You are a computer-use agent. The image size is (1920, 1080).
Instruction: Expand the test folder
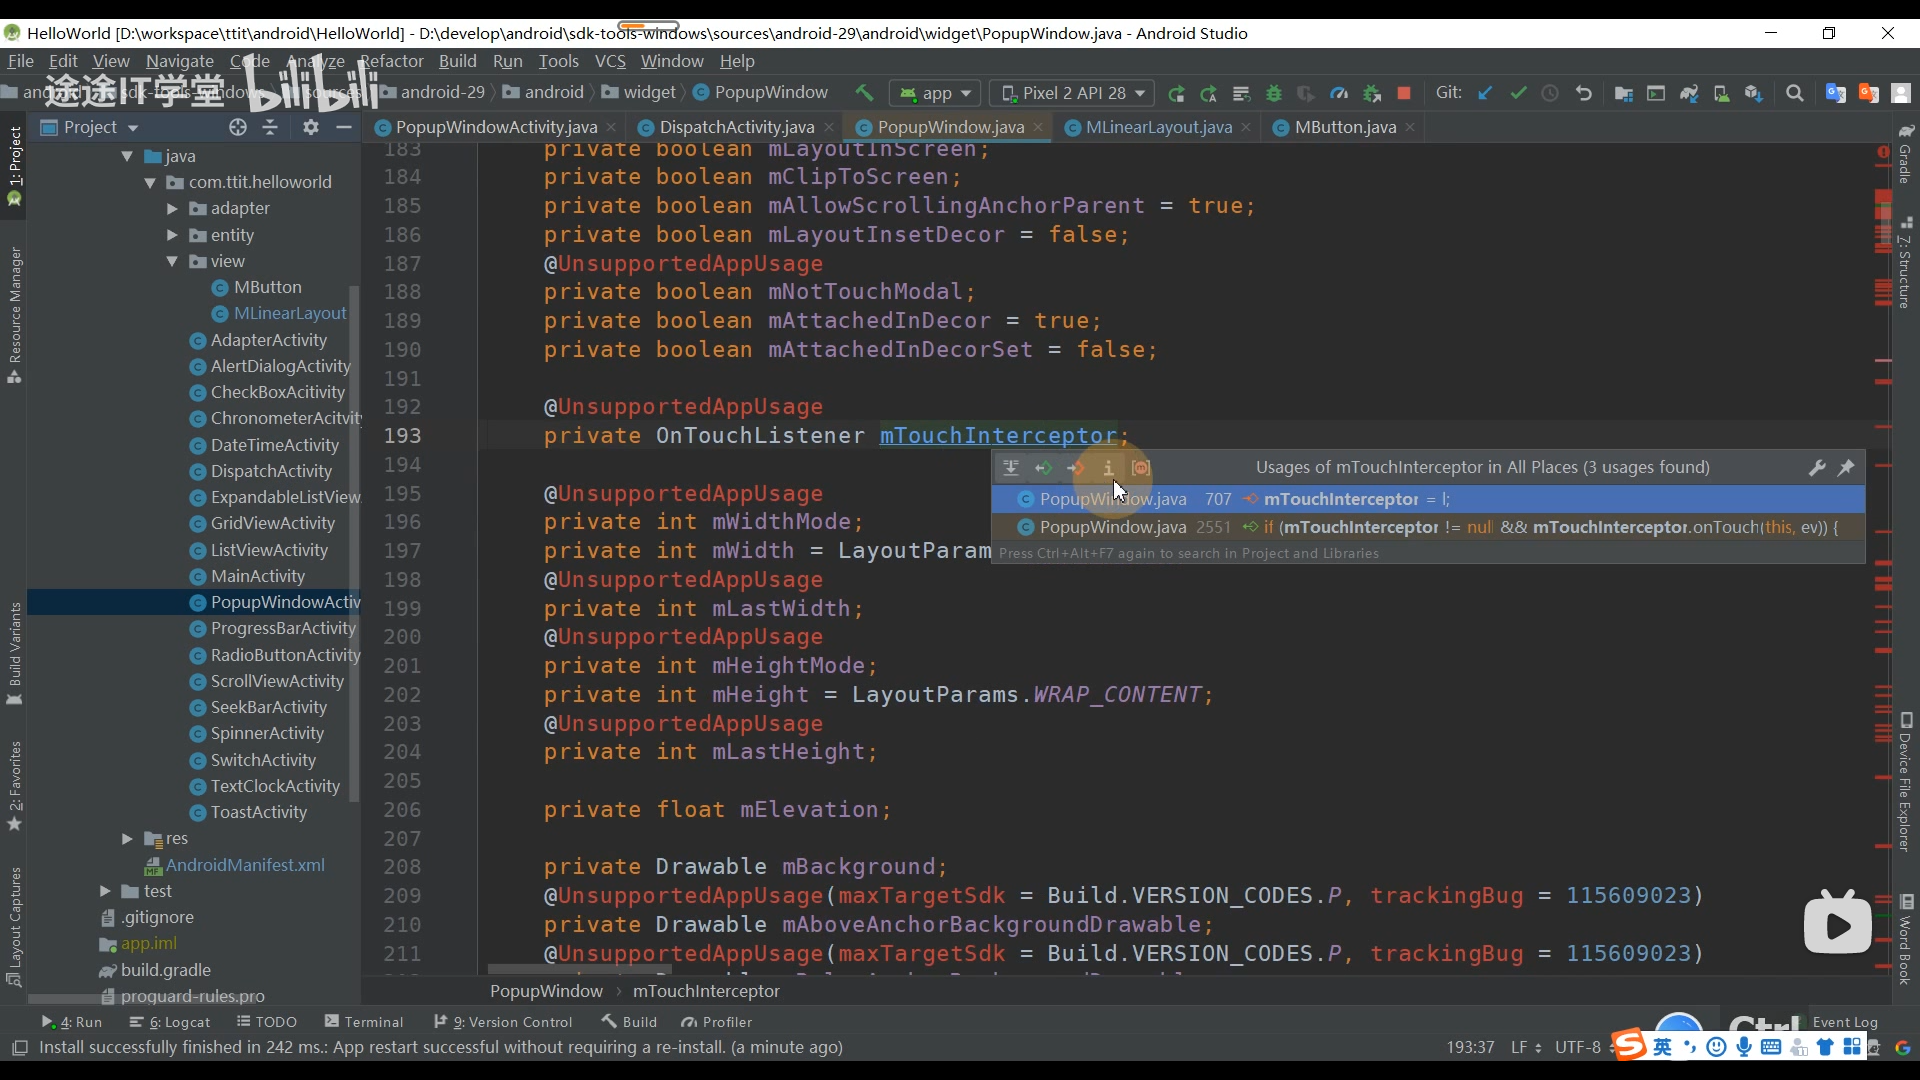(x=105, y=891)
